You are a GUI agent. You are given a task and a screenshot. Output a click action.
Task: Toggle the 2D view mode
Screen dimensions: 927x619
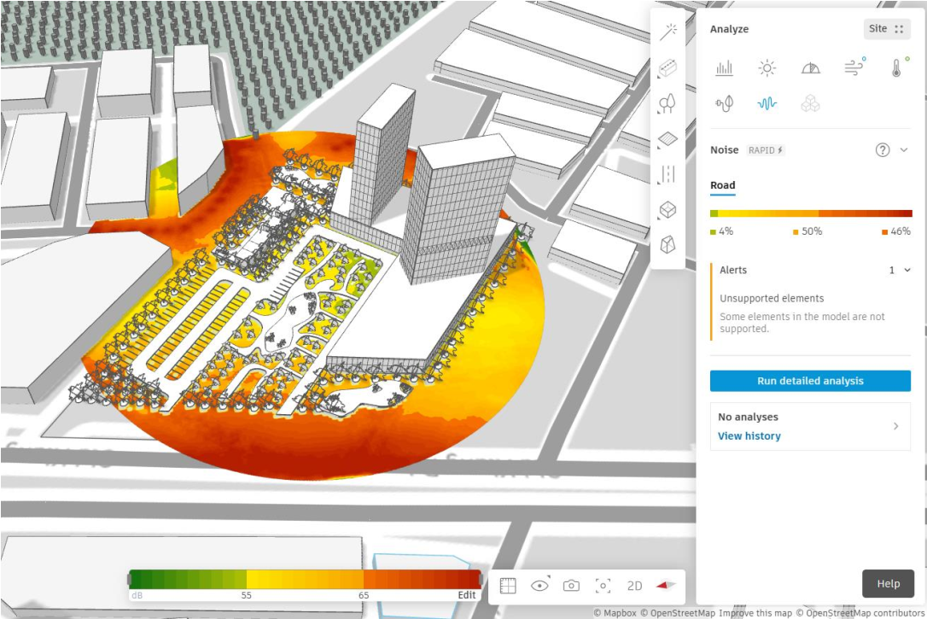click(634, 586)
